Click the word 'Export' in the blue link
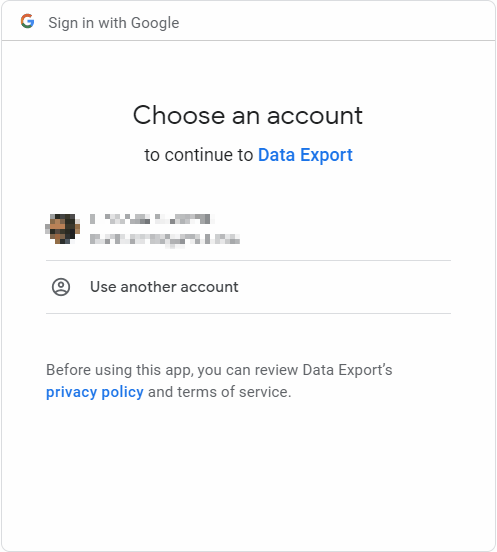497x552 pixels. [x=326, y=155]
